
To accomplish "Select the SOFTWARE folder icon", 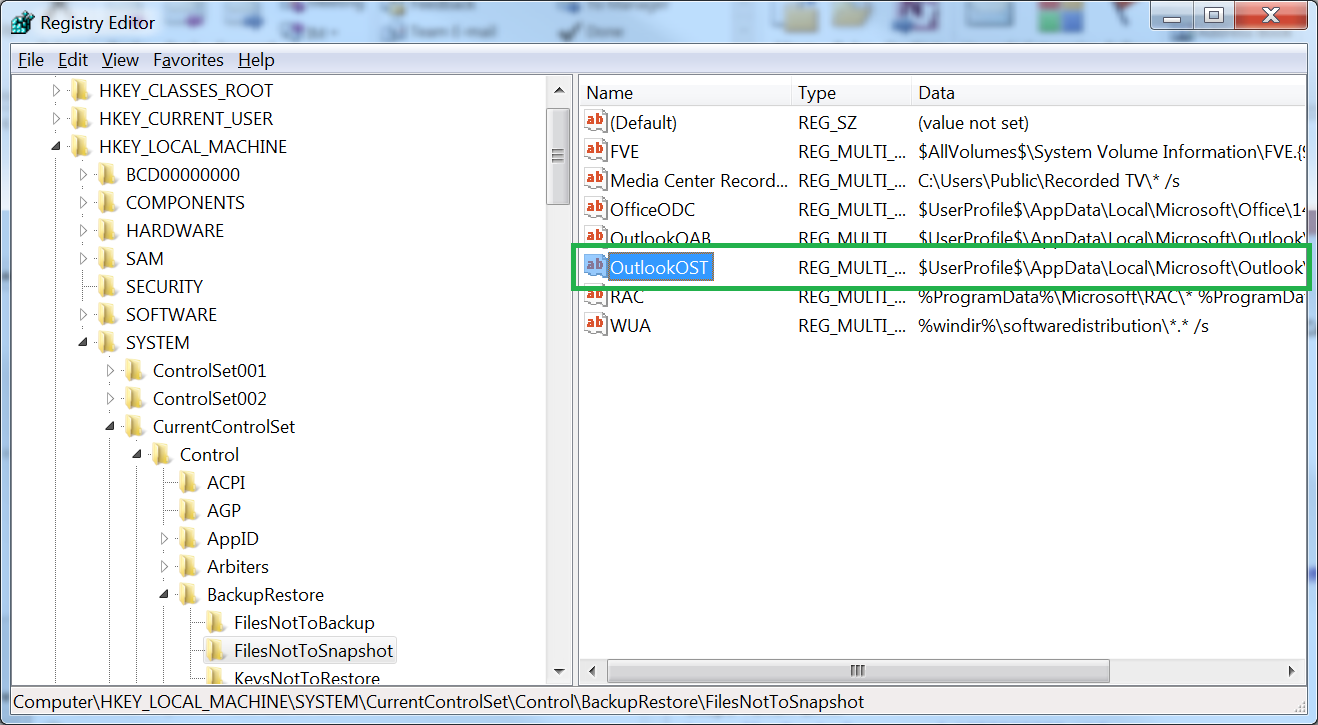I will pyautogui.click(x=108, y=315).
